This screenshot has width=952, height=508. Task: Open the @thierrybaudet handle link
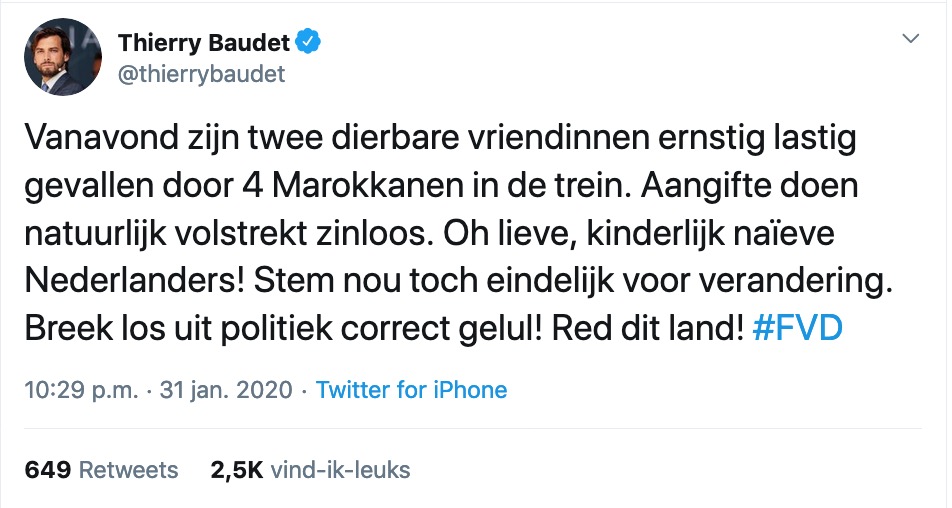(x=200, y=74)
